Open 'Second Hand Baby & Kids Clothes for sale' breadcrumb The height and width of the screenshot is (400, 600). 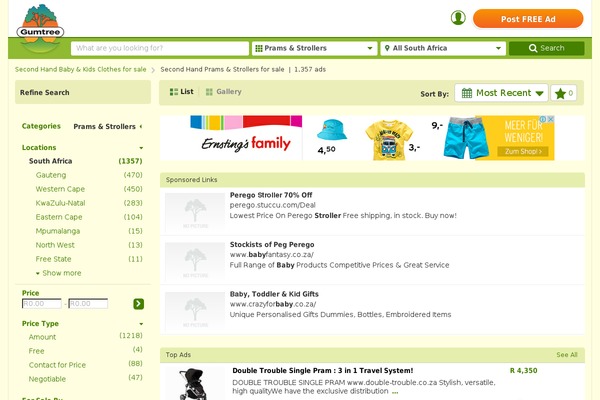80,69
